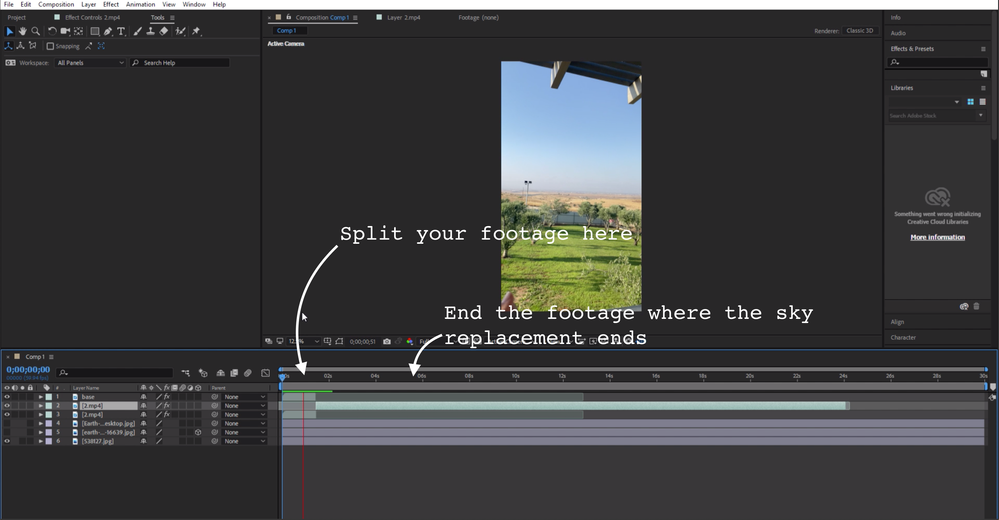Image resolution: width=999 pixels, height=520 pixels.
Task: Select the Unified Camera tool
Action: point(65,31)
